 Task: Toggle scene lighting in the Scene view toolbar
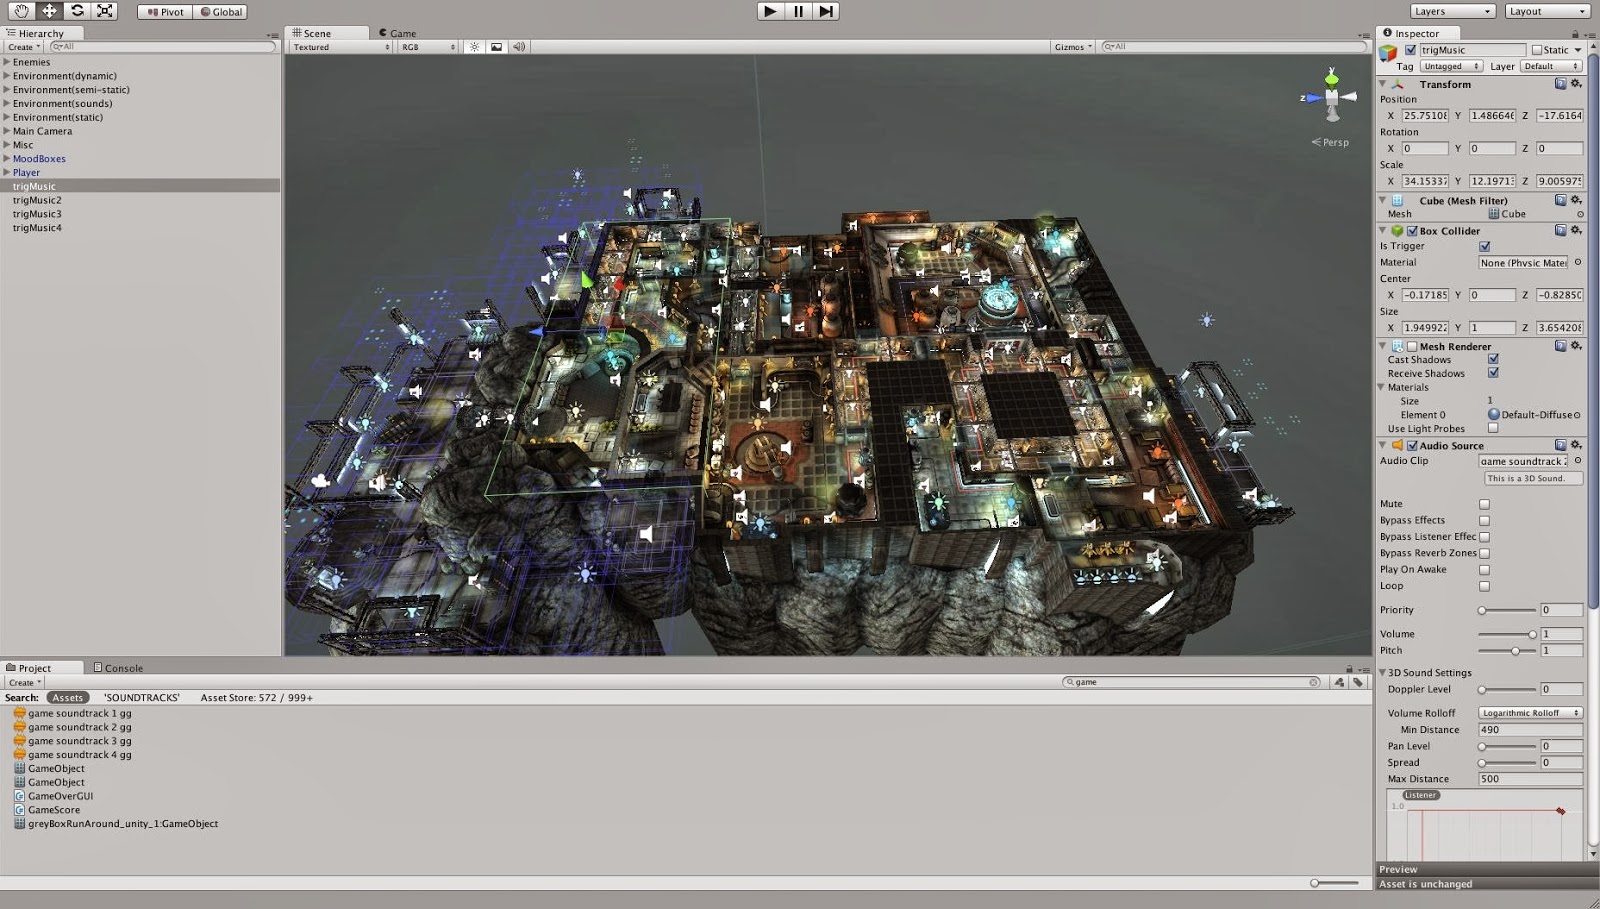tap(474, 46)
